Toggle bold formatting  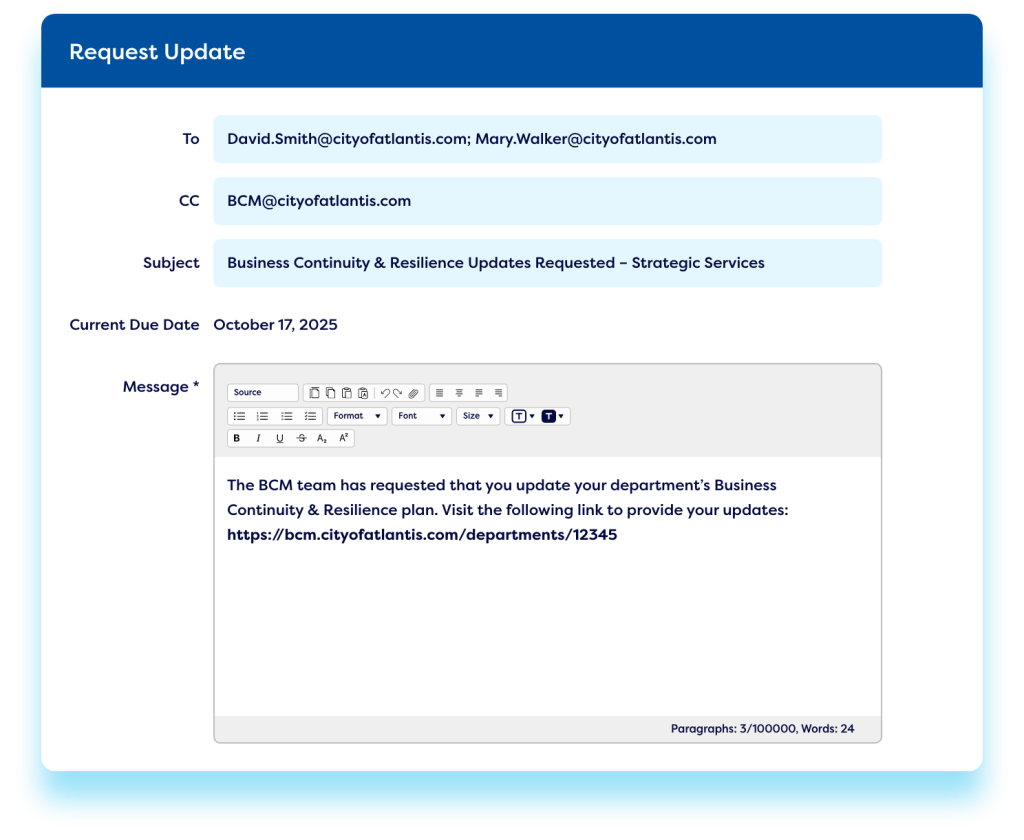[237, 438]
